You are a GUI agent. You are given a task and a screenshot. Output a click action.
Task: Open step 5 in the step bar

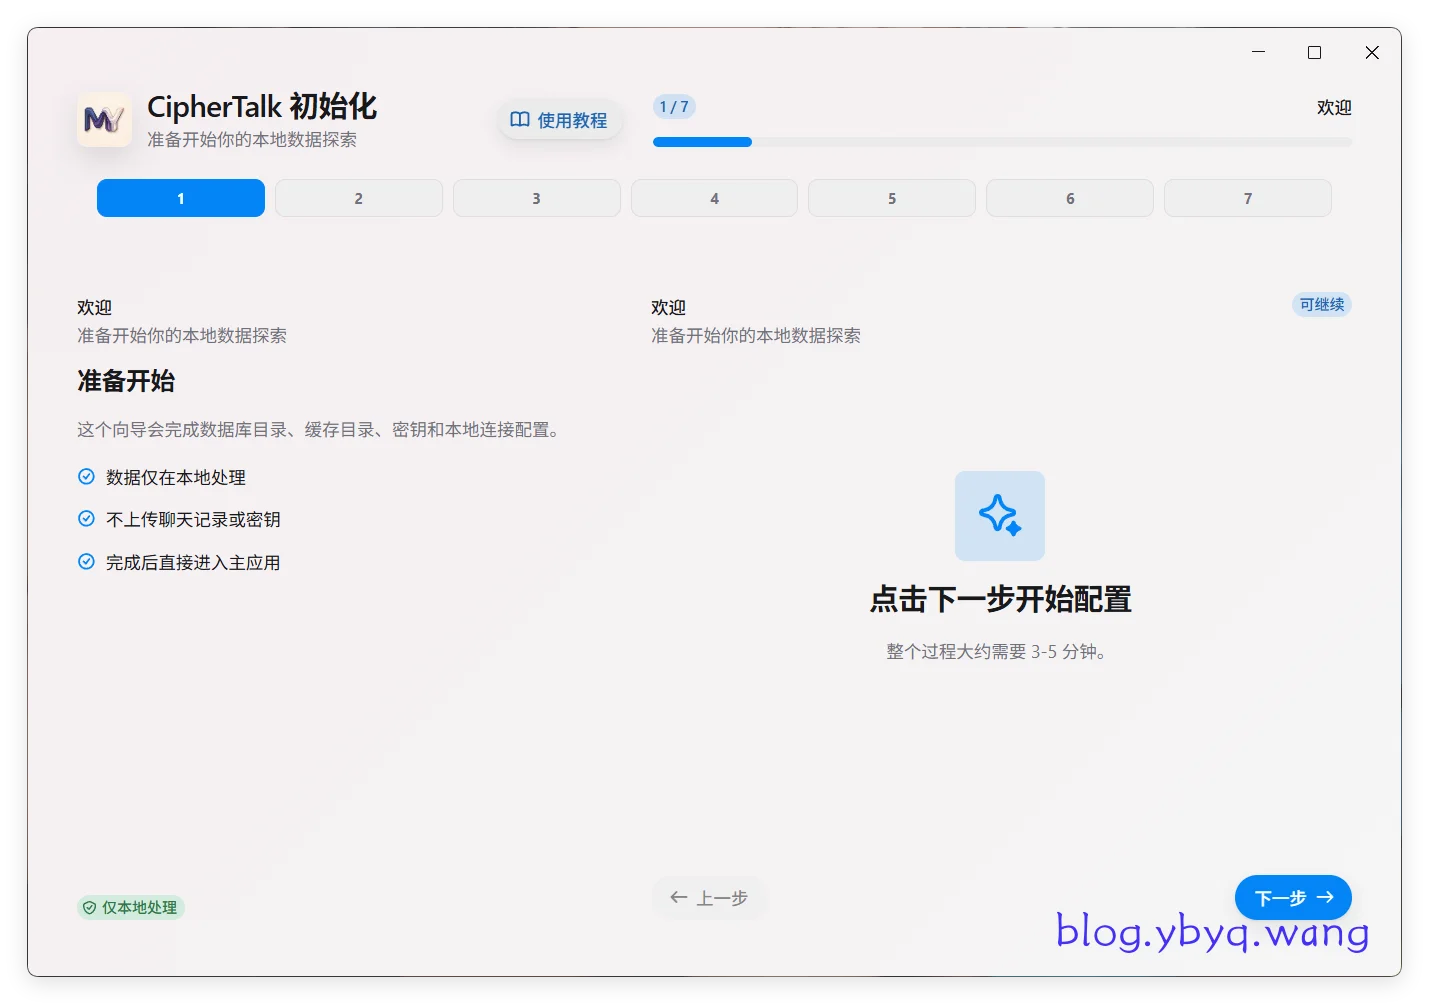click(x=892, y=198)
